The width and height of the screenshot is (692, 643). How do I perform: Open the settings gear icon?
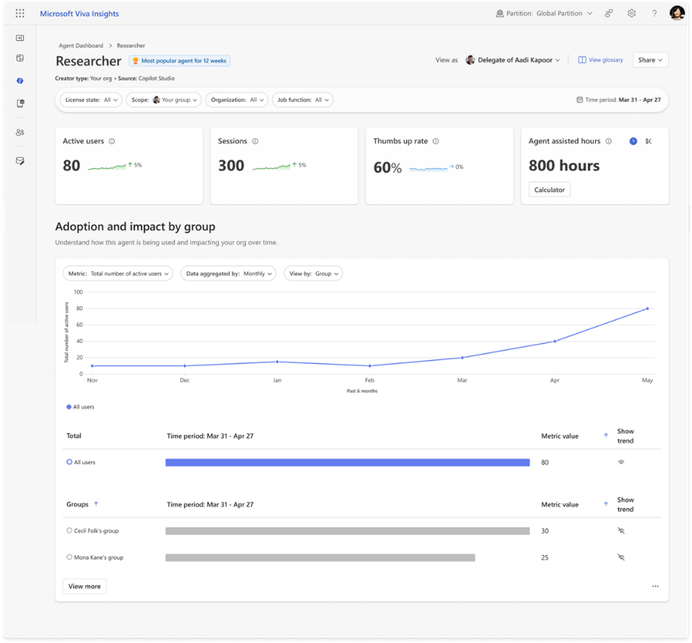[x=632, y=13]
